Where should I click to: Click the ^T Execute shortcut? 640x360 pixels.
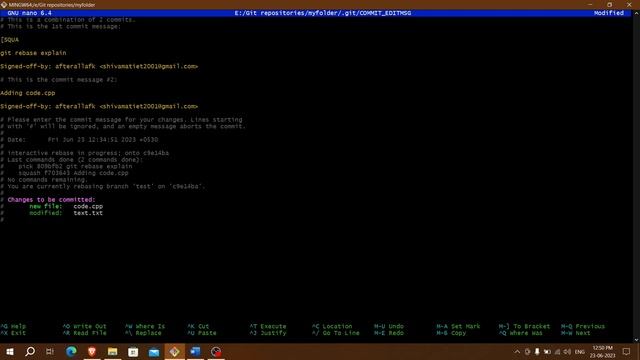tap(268, 326)
